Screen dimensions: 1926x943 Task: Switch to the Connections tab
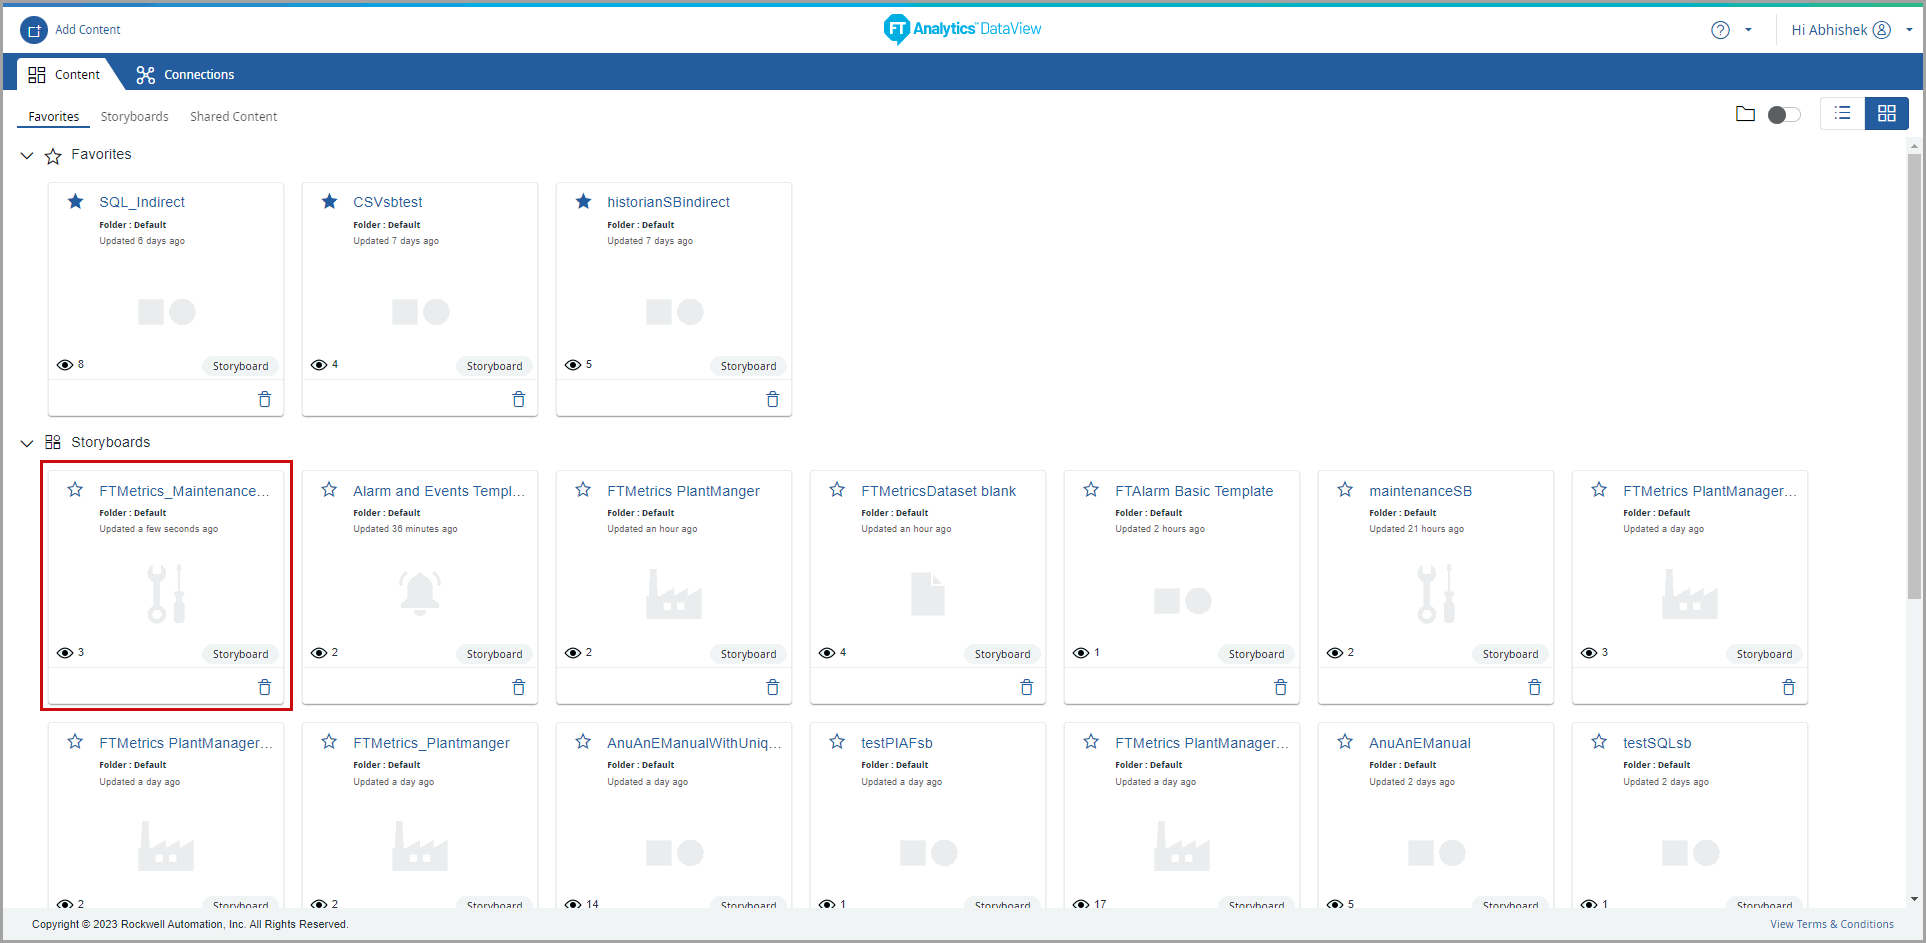[x=186, y=75]
